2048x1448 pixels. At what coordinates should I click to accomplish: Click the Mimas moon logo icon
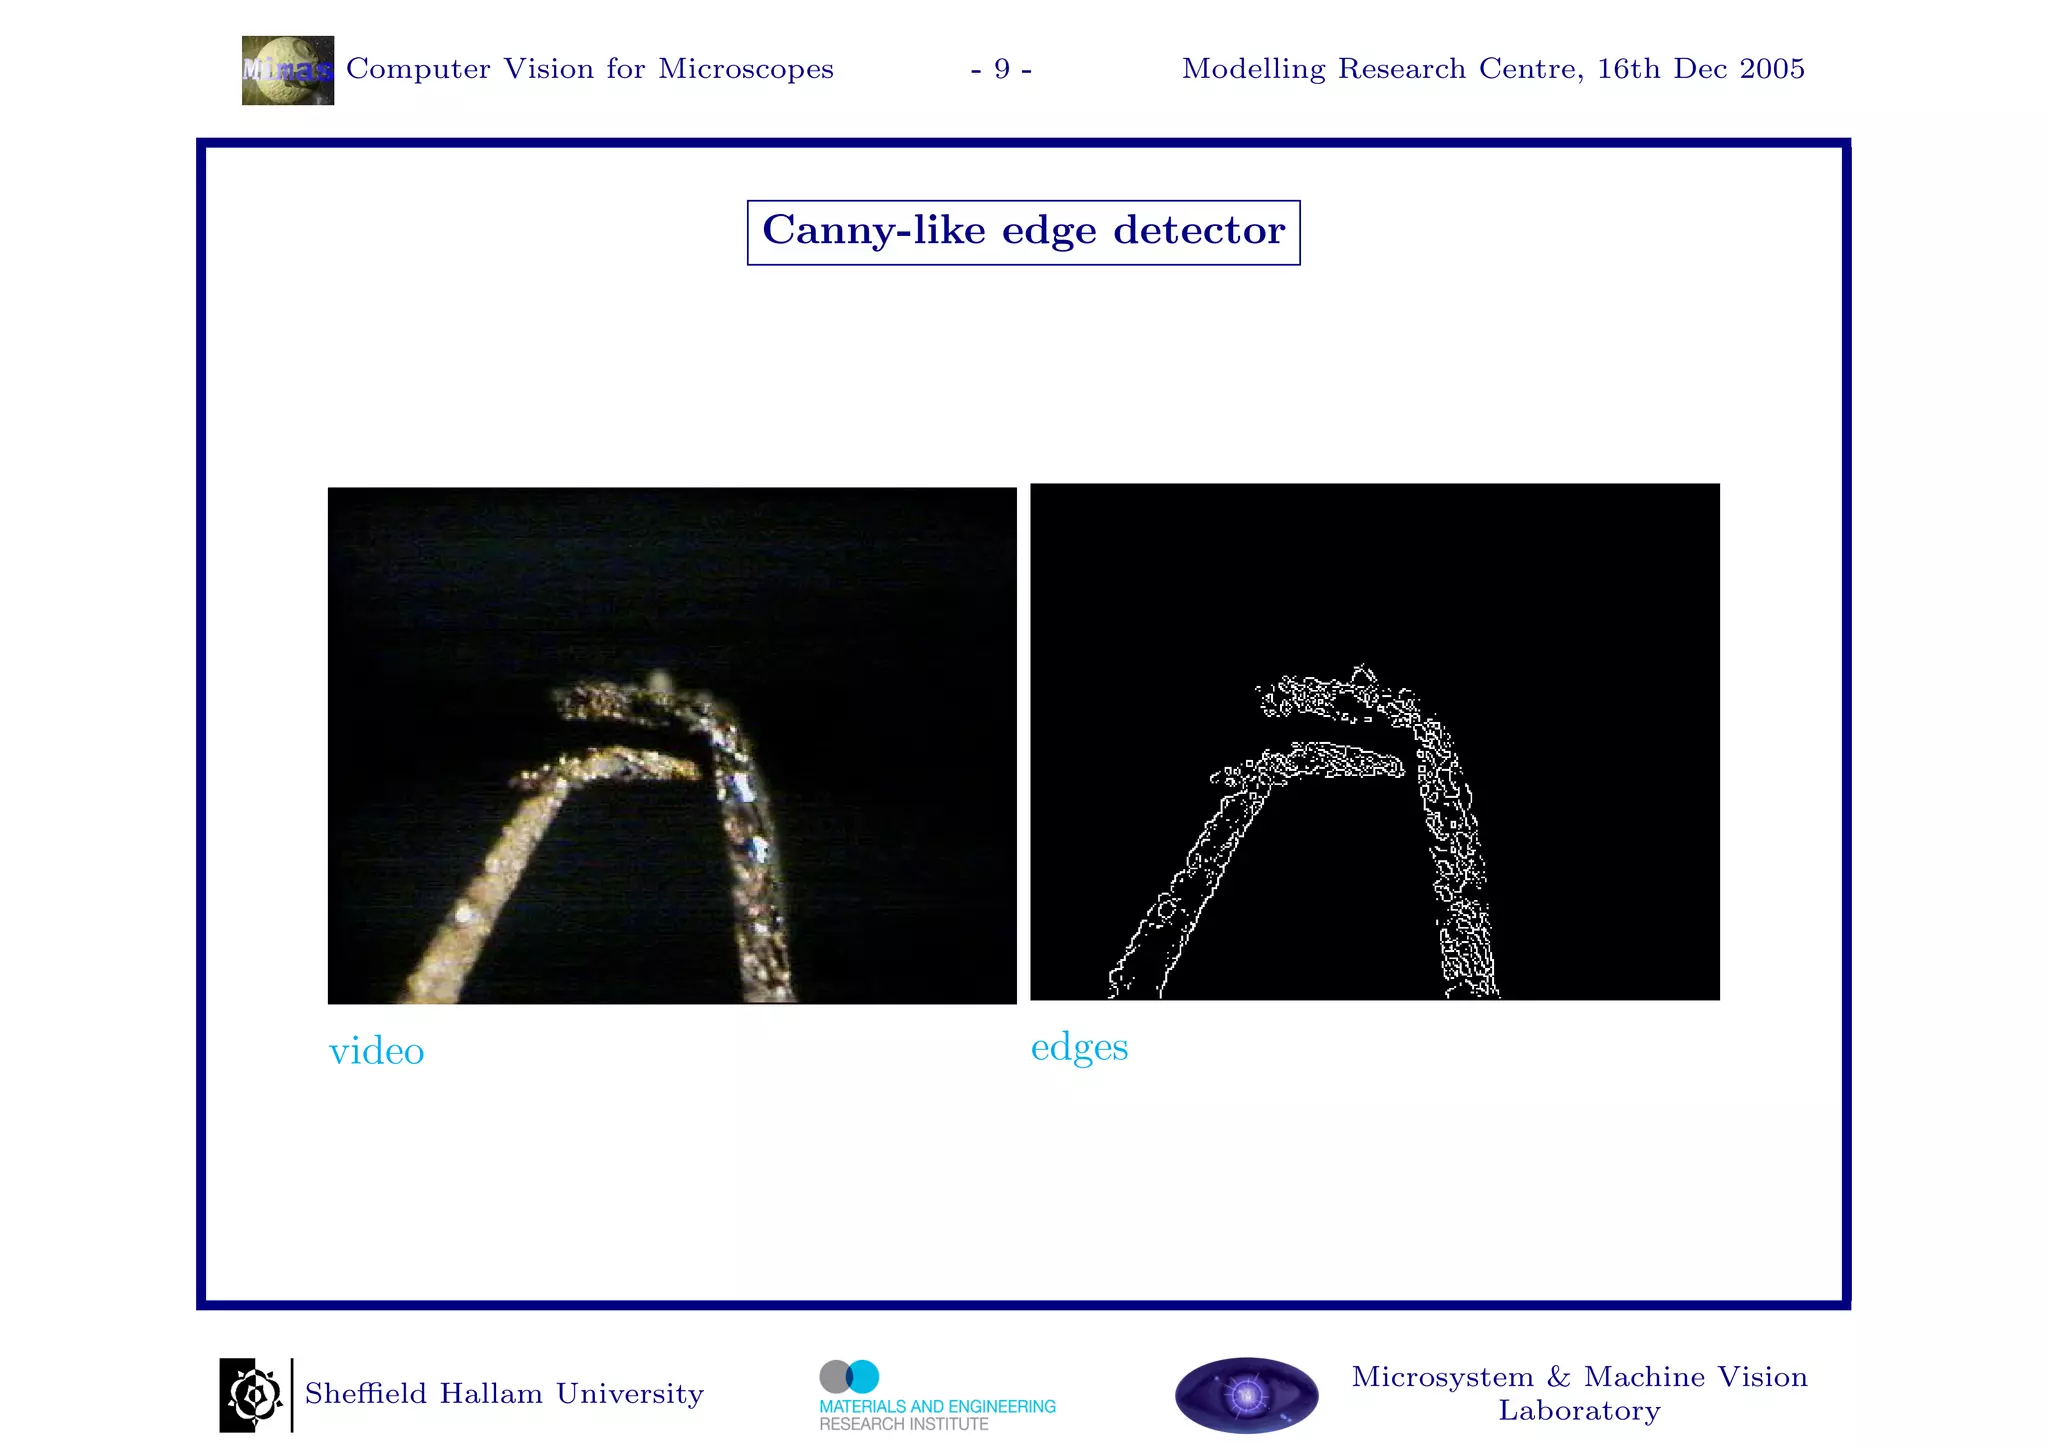tap(288, 70)
